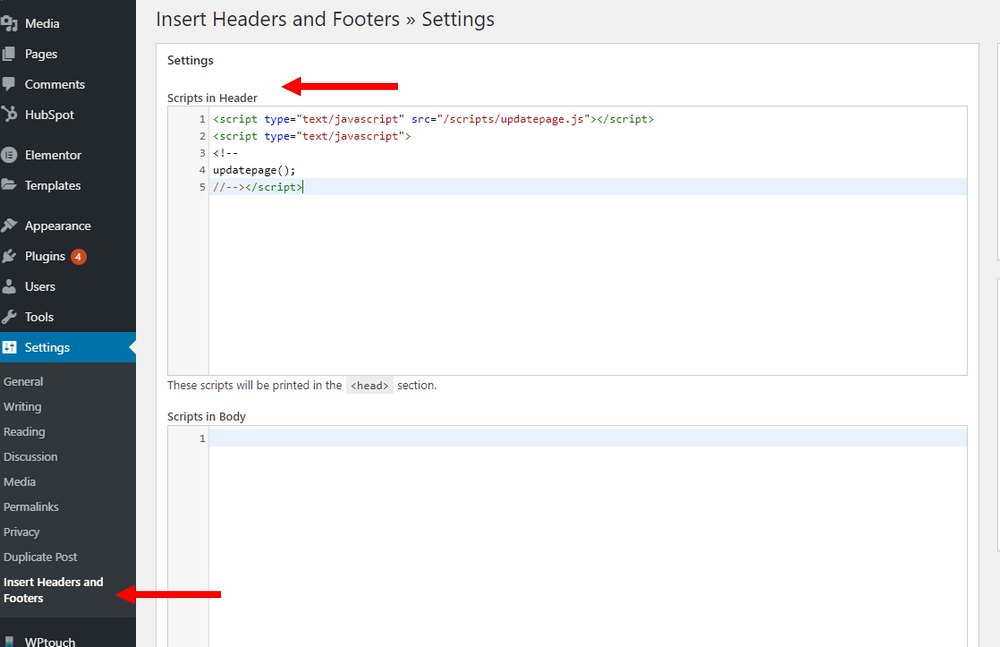Click the Elementor logo icon

(x=9, y=155)
